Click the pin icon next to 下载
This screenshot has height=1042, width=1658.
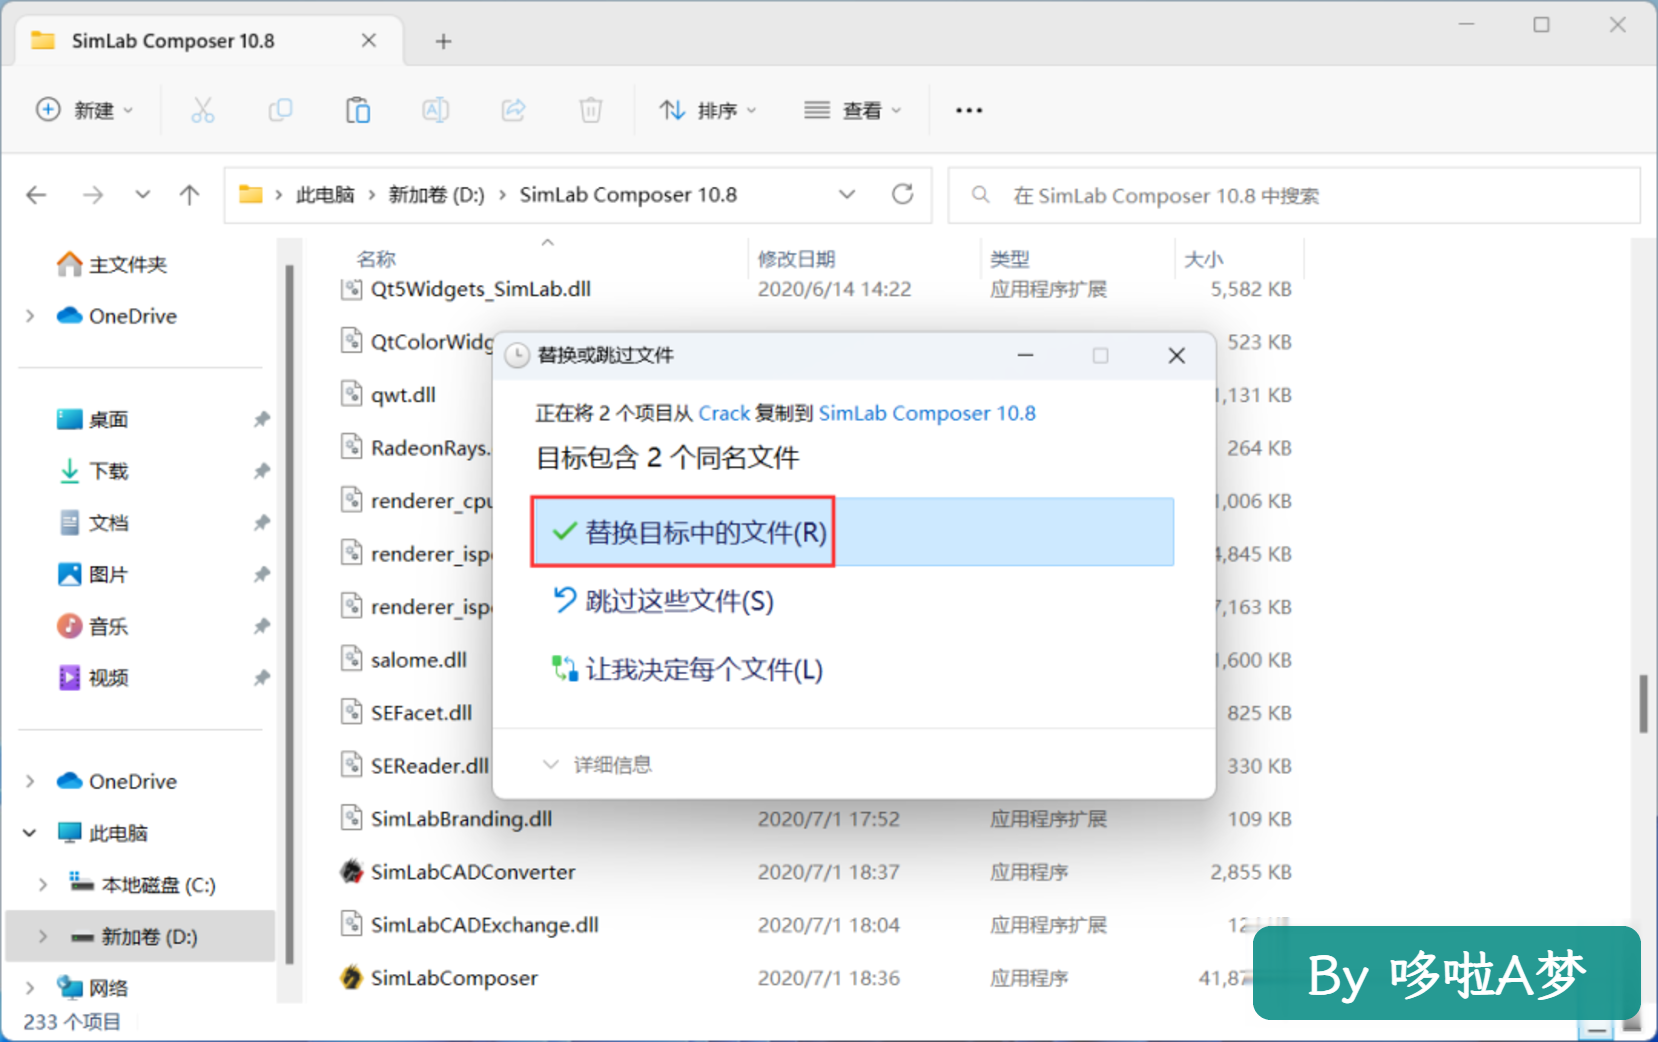[x=262, y=471]
